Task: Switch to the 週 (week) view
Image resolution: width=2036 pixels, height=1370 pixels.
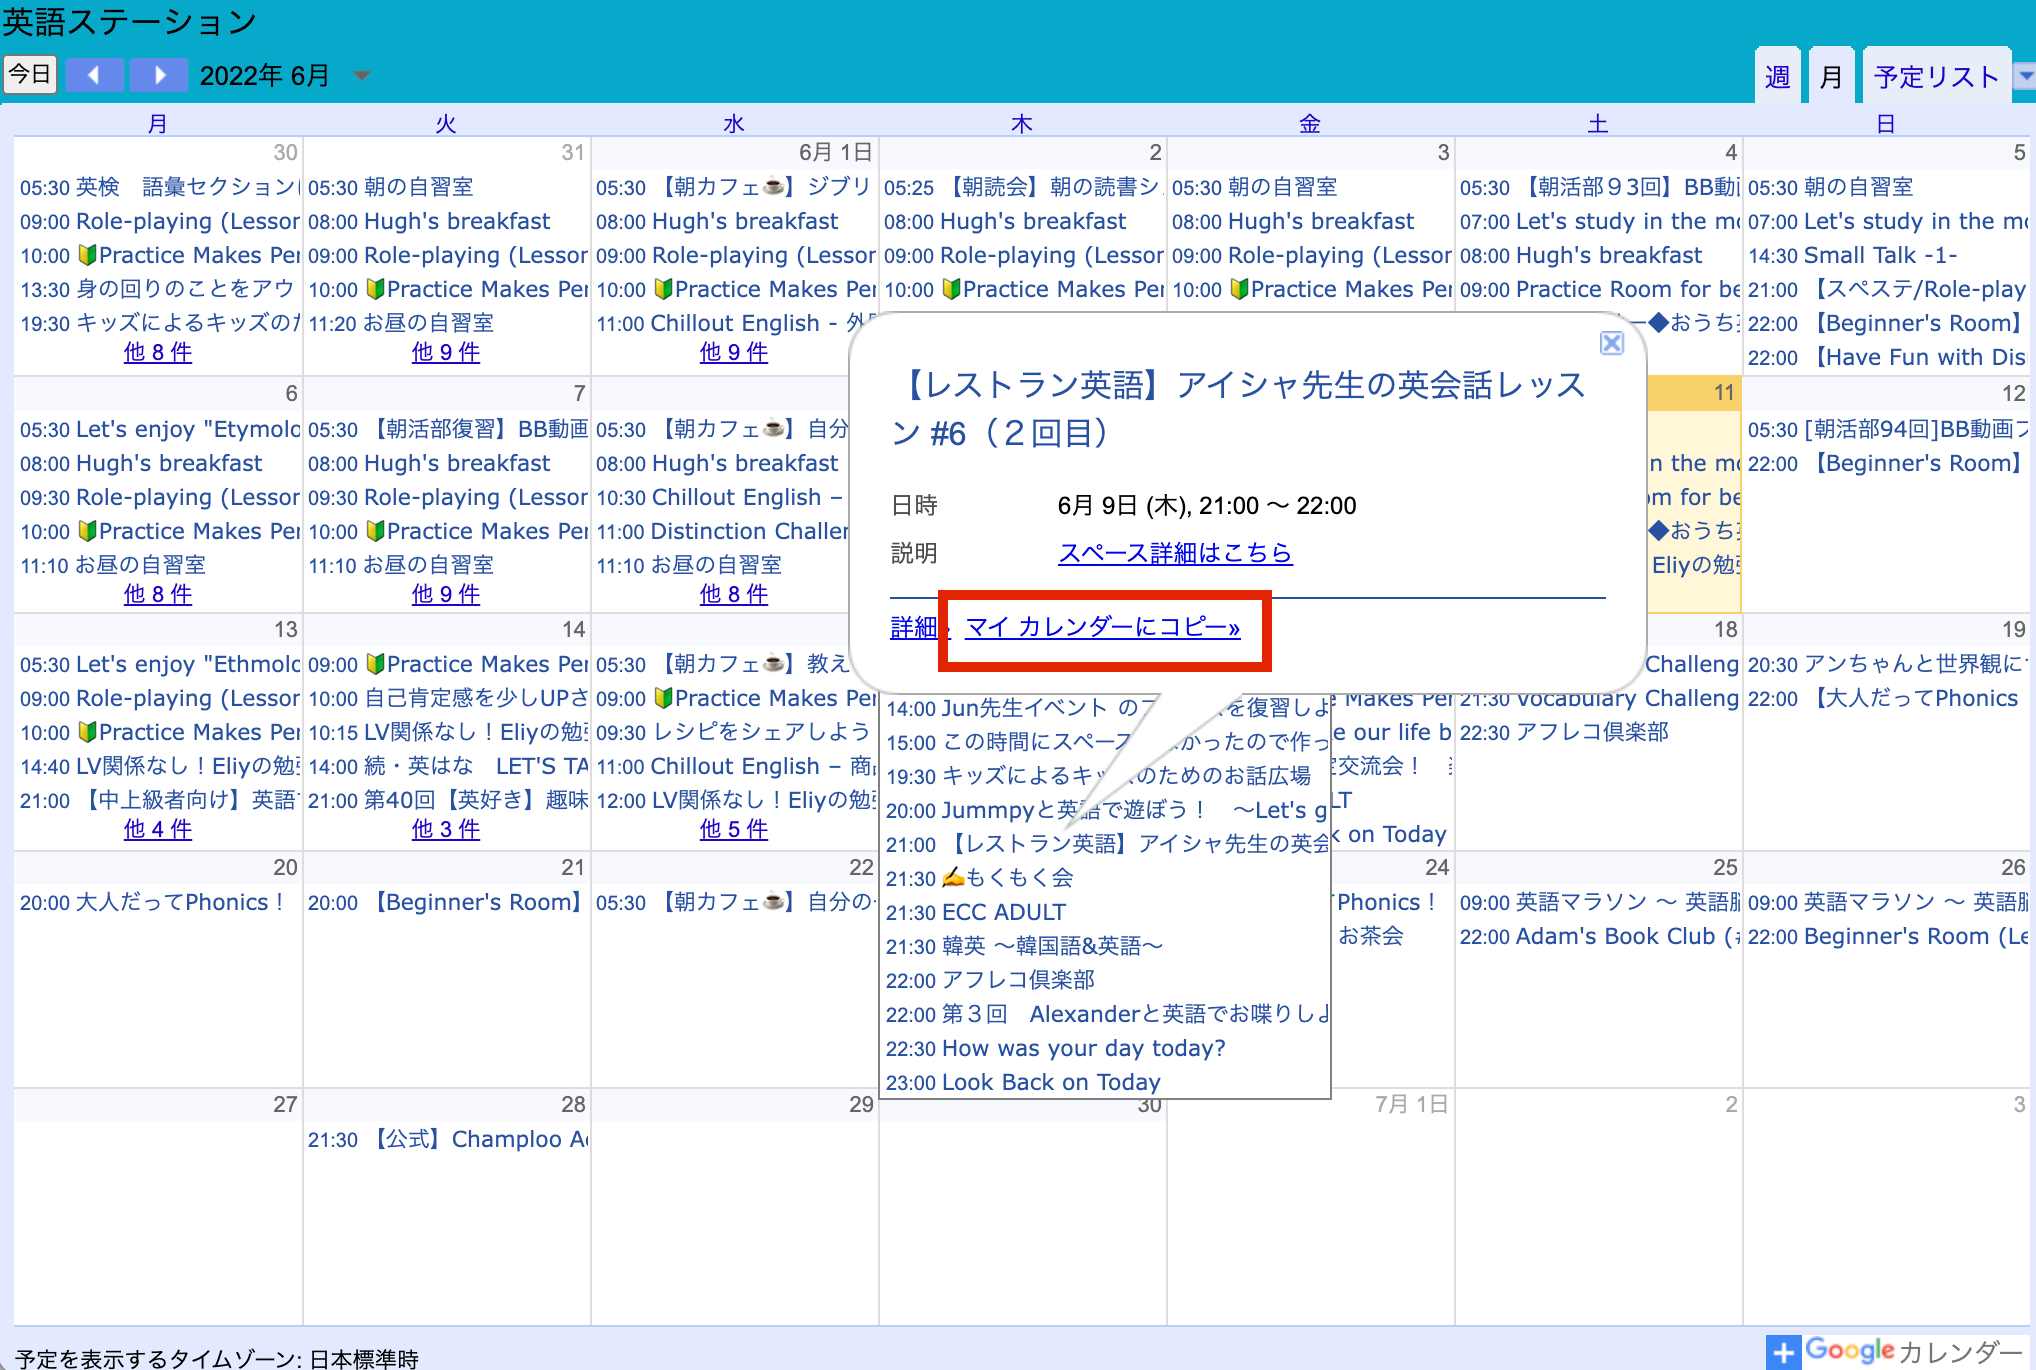Action: coord(1777,74)
